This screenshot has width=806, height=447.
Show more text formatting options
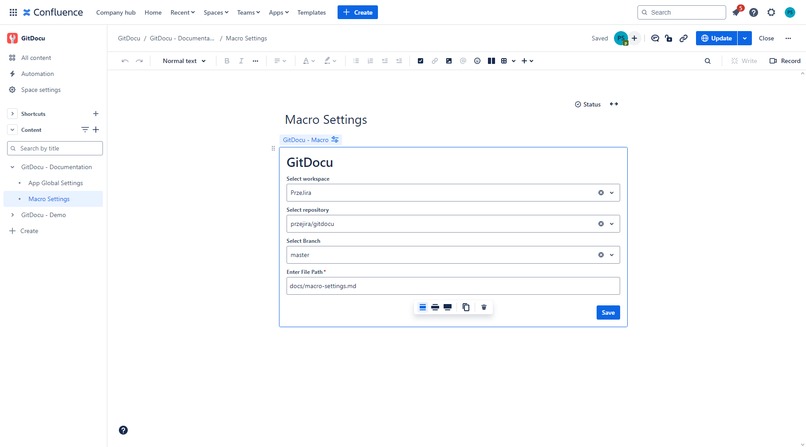(x=255, y=61)
